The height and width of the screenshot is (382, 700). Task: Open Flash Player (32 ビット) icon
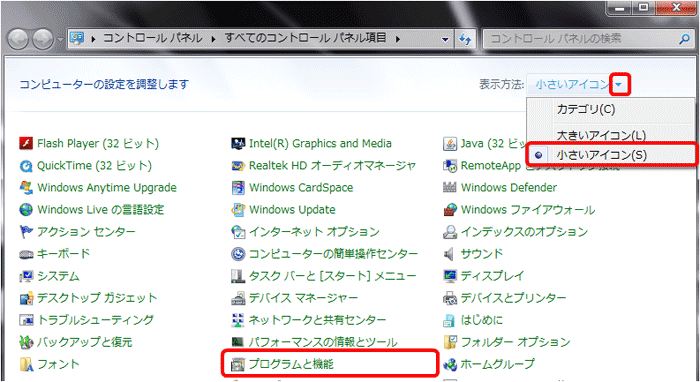tap(26, 143)
